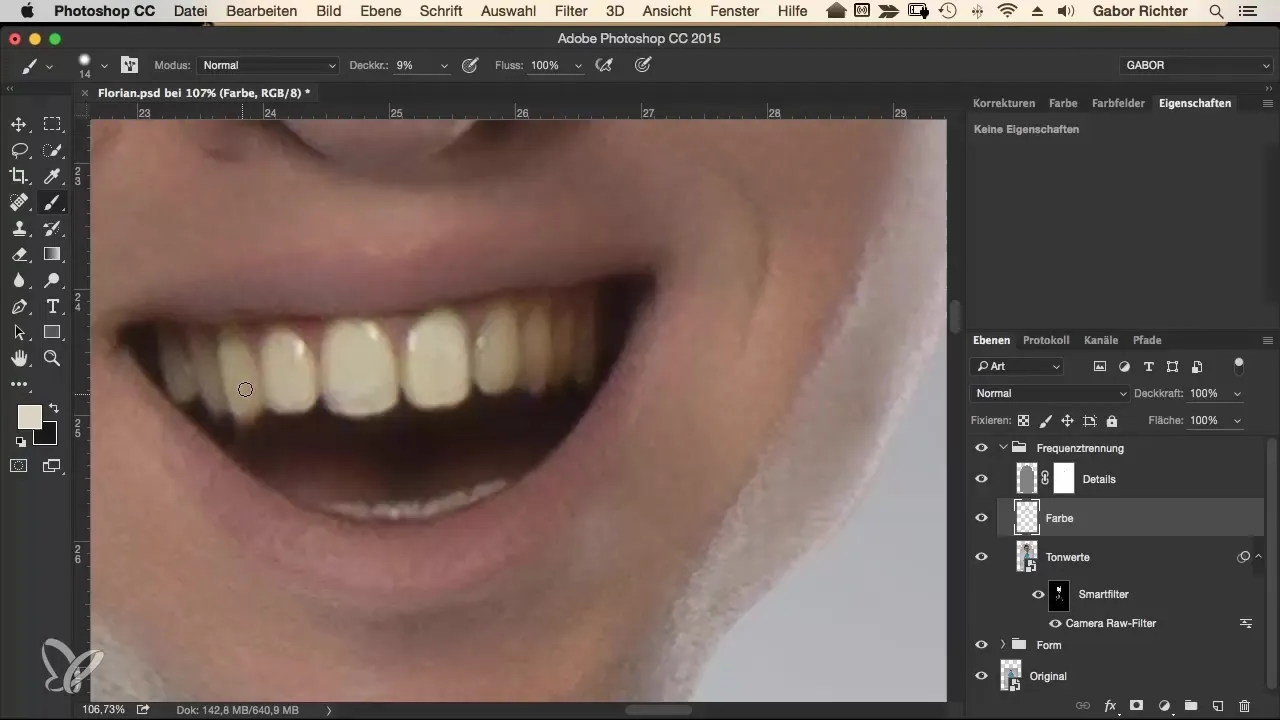Viewport: 1280px width, 720px height.
Task: Change screen mode in toolbar
Action: (51, 465)
